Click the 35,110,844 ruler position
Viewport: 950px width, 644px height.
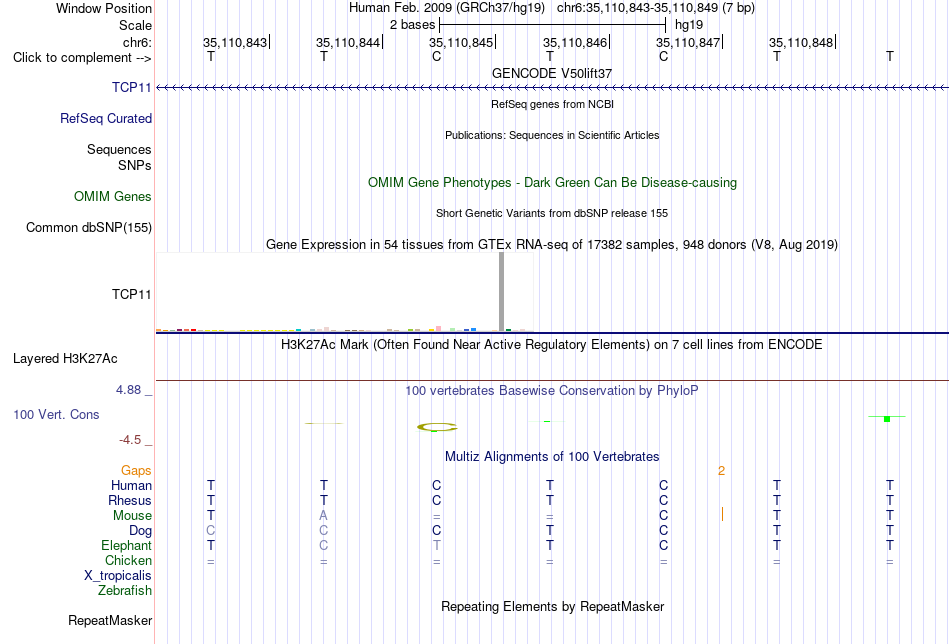pos(348,42)
